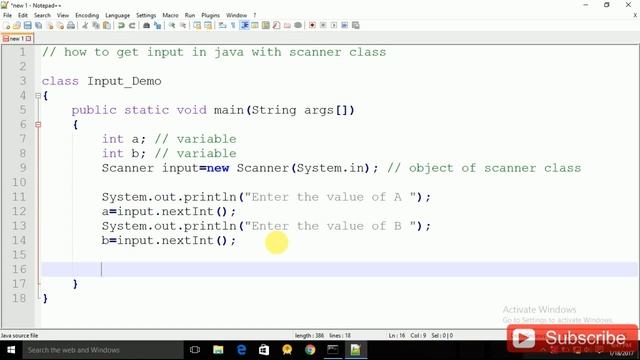The image size is (640, 360).
Task: Open the Language menu
Action: [x=118, y=15]
